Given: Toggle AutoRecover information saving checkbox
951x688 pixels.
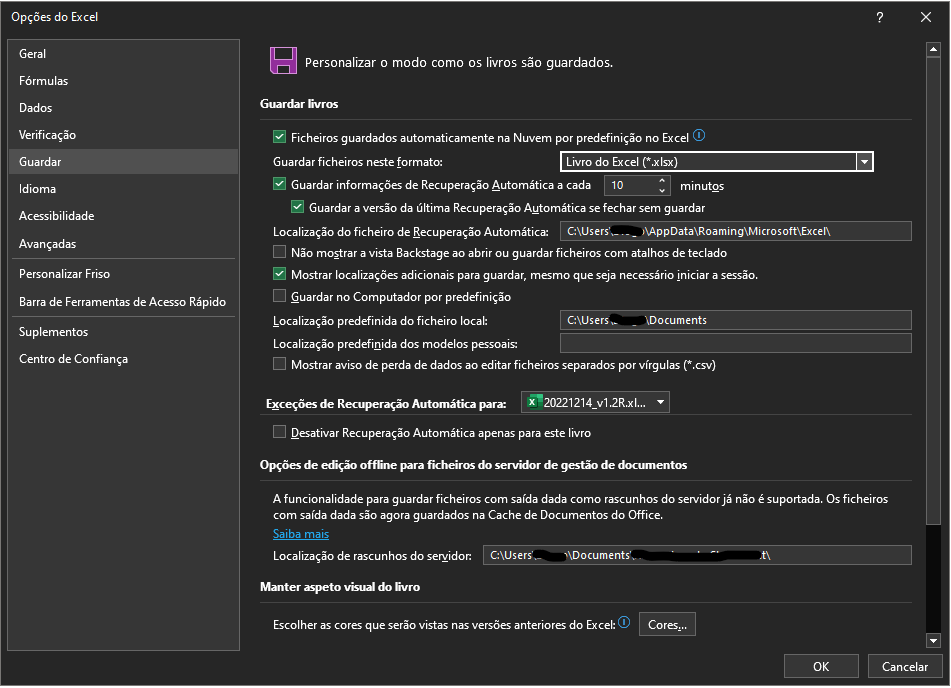Looking at the screenshot, I should [280, 184].
